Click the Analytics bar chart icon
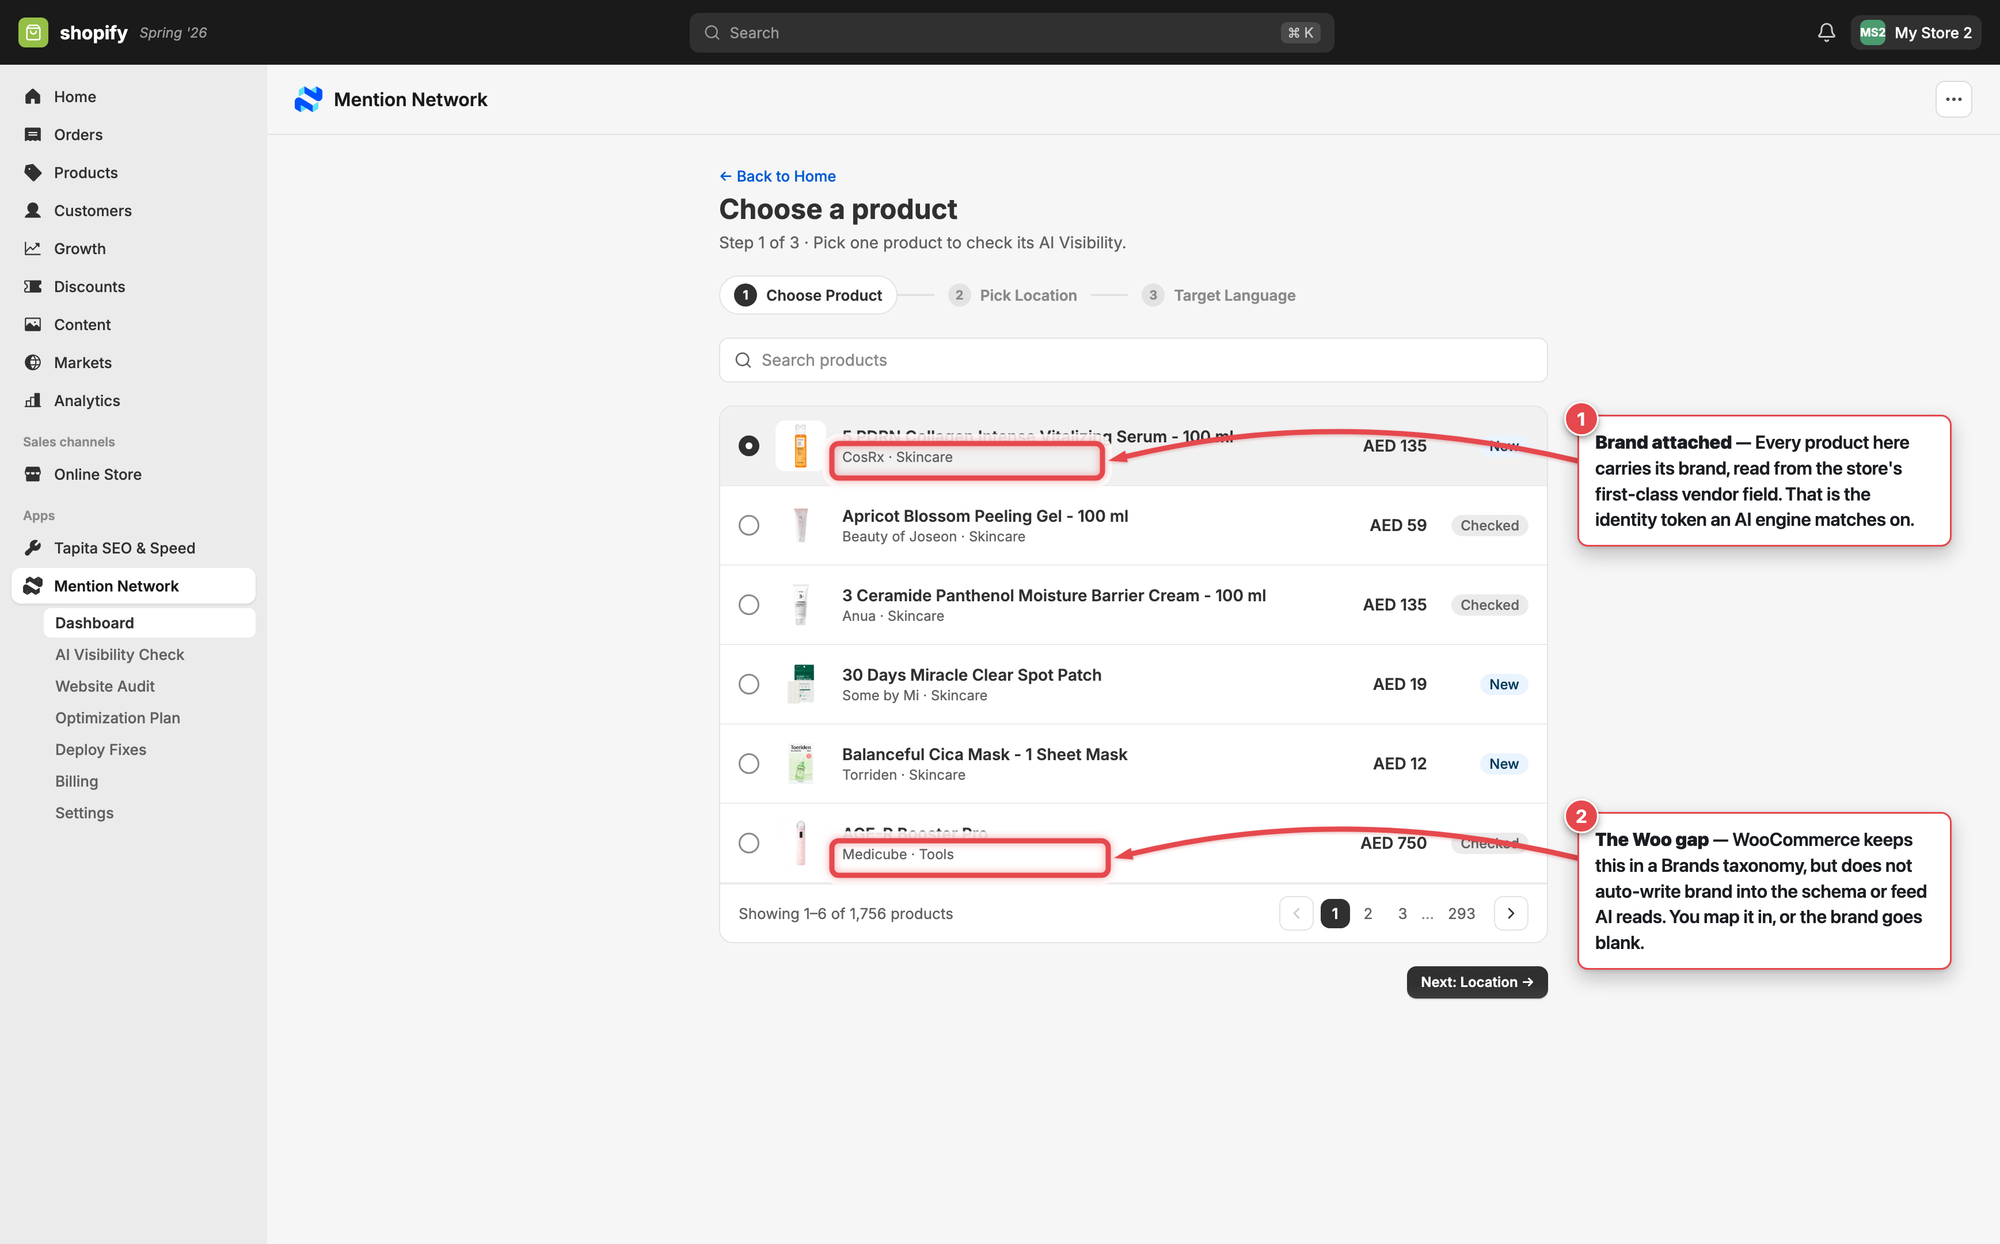Screen dimensions: 2000x1244 [x=33, y=400]
